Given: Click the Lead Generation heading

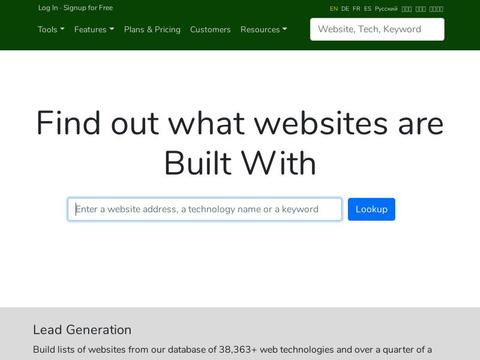Looking at the screenshot, I should click(82, 330).
